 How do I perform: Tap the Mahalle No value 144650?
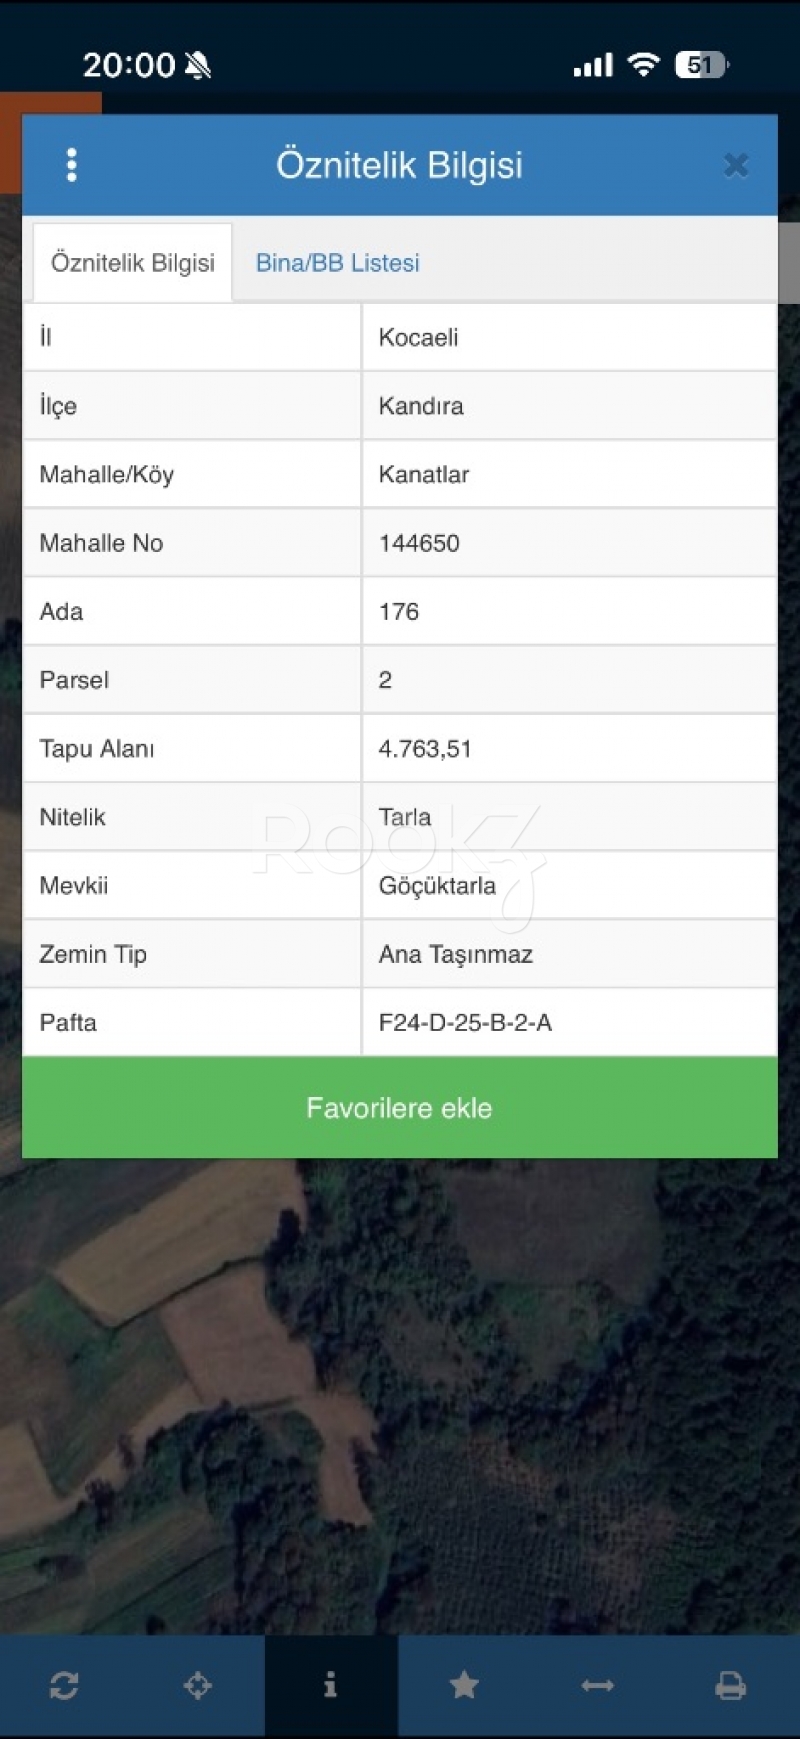[419, 543]
